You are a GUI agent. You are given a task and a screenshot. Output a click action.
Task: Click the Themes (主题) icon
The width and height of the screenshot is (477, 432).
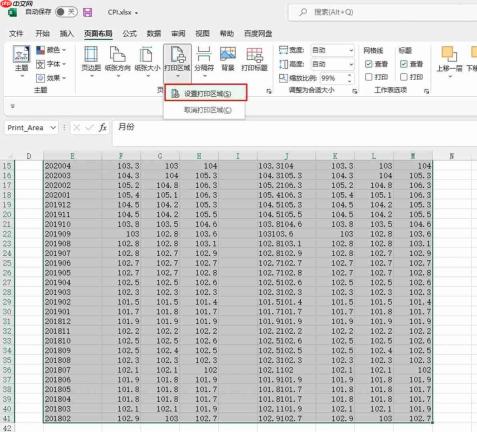pos(22,54)
